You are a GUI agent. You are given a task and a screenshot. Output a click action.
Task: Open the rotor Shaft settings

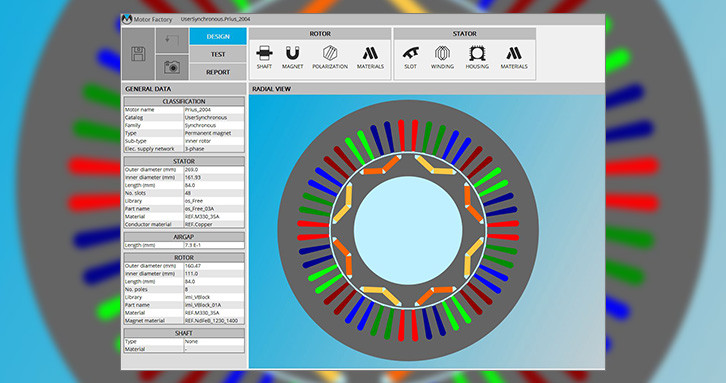(x=264, y=57)
